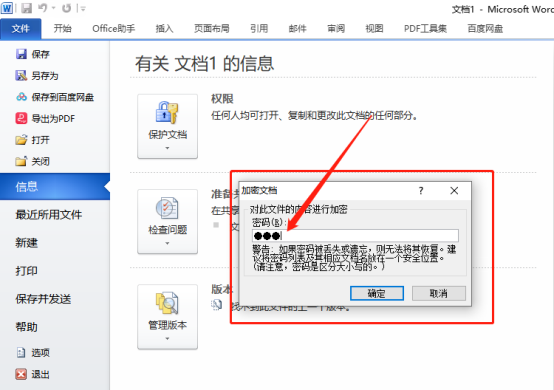Expand the 管理版本 dropdown arrow
The width and height of the screenshot is (554, 390).
(167, 339)
